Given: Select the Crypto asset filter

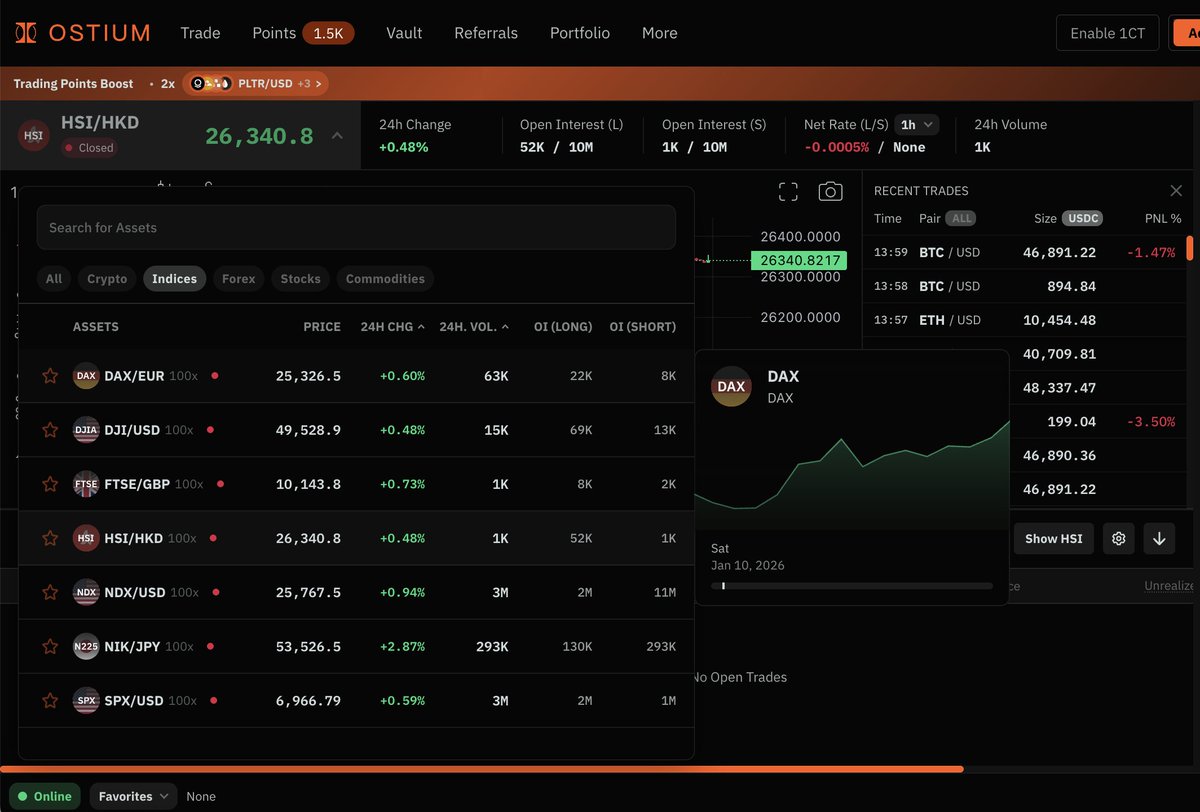Looking at the screenshot, I should pos(107,279).
